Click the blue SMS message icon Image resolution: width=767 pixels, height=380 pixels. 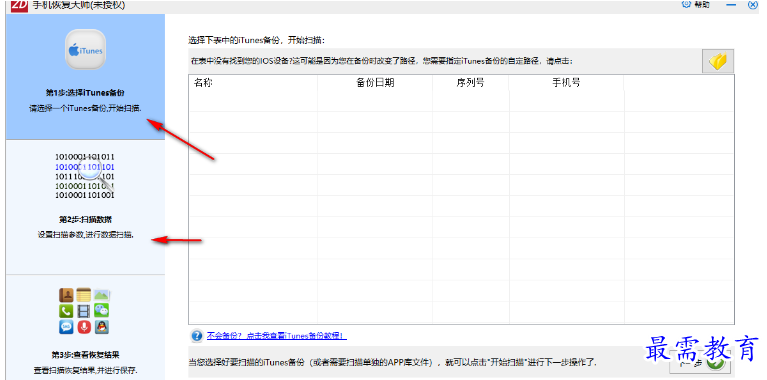coord(66,327)
